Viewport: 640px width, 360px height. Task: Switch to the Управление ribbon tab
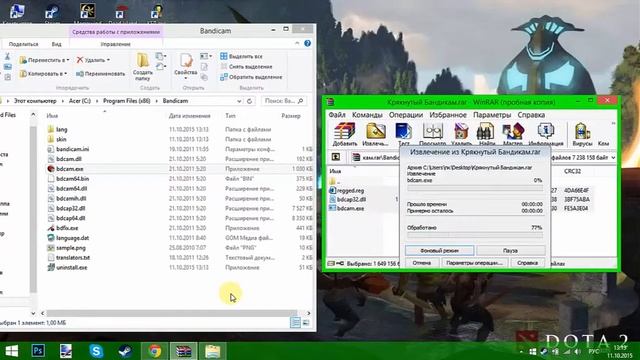pyautogui.click(x=116, y=44)
